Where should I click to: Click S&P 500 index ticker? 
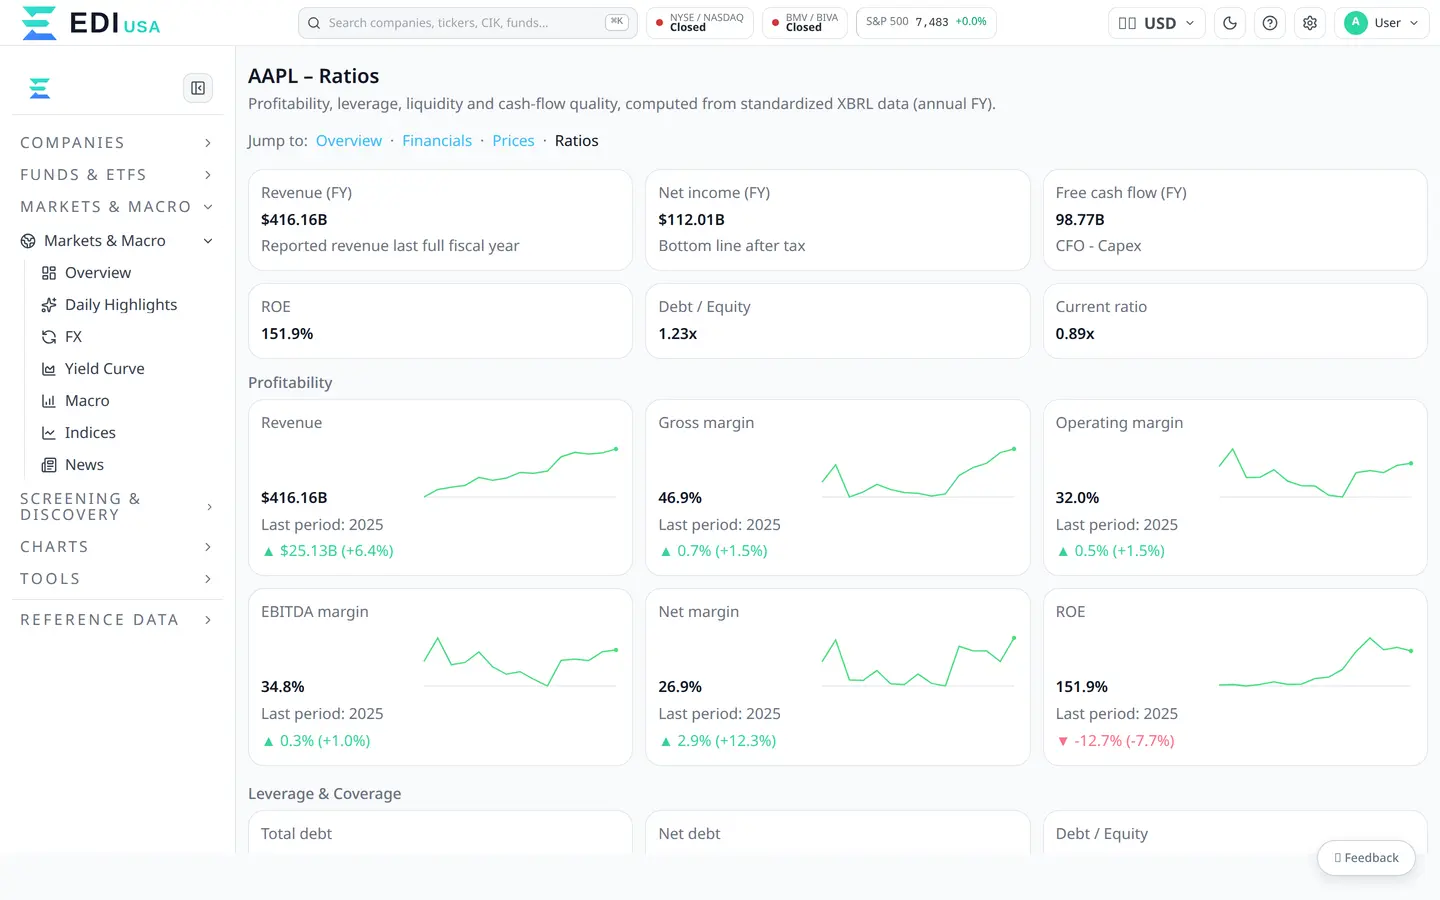(926, 22)
